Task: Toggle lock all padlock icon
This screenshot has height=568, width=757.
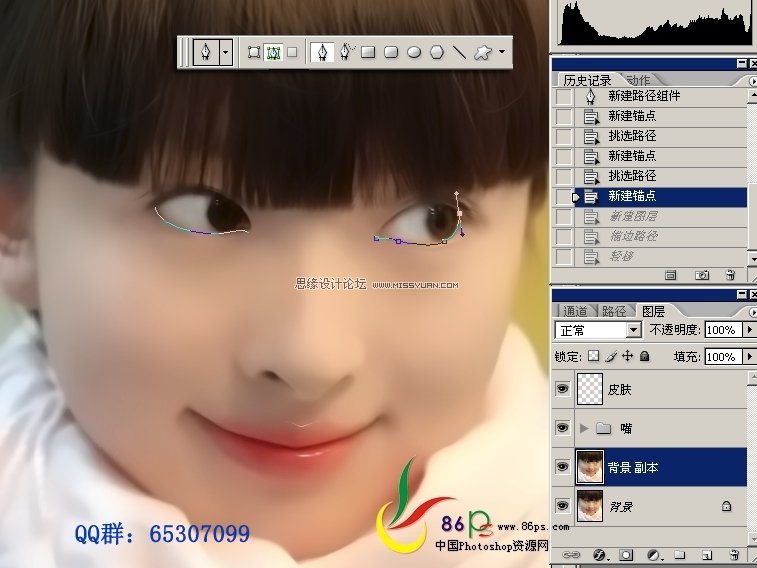Action: pyautogui.click(x=645, y=356)
